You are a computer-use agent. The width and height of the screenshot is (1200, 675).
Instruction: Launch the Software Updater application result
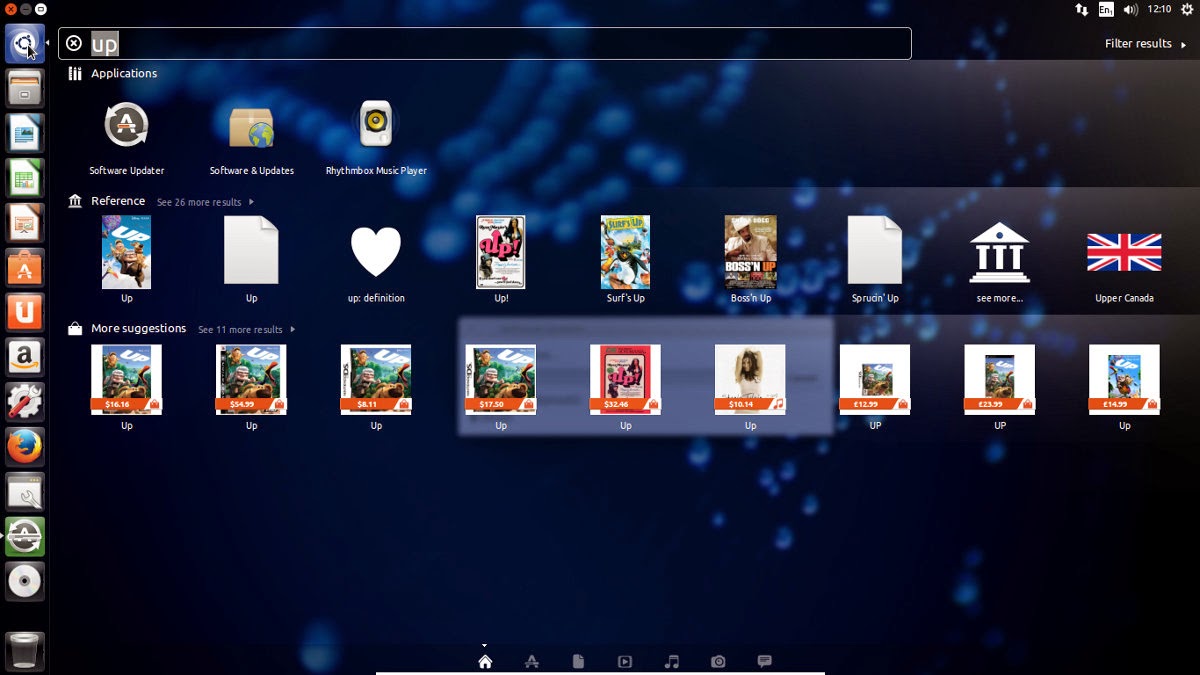127,138
